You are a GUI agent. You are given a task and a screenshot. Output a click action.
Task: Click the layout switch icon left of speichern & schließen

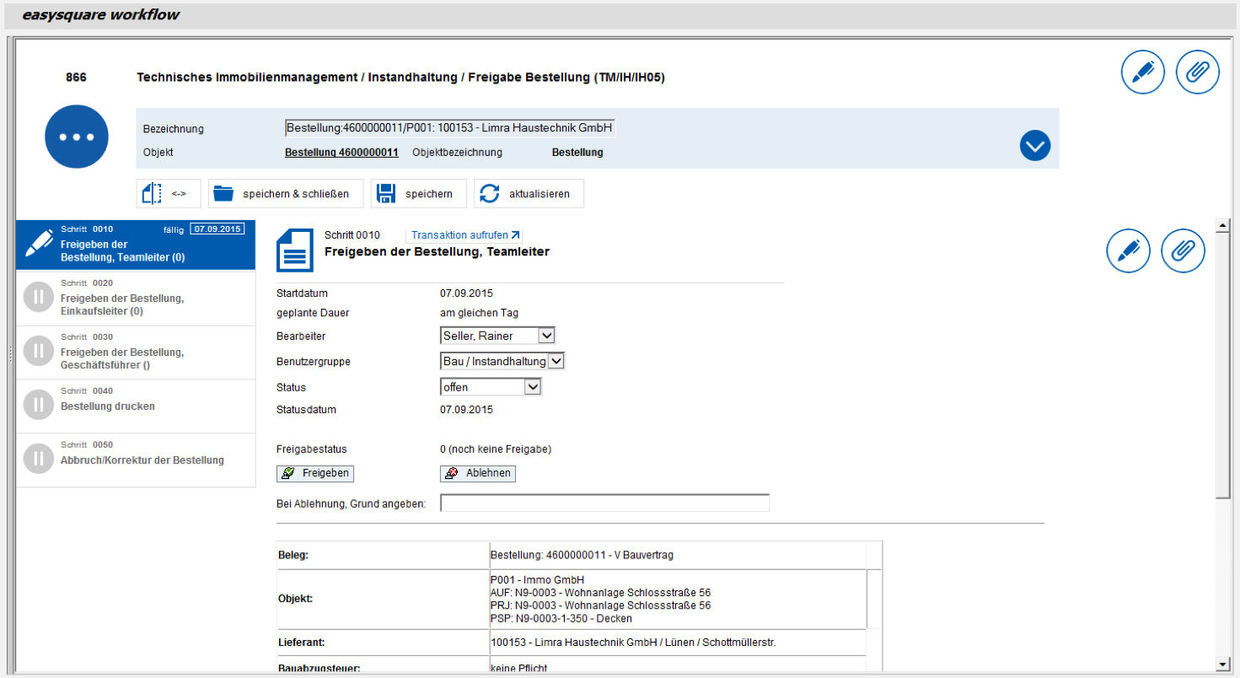point(166,192)
